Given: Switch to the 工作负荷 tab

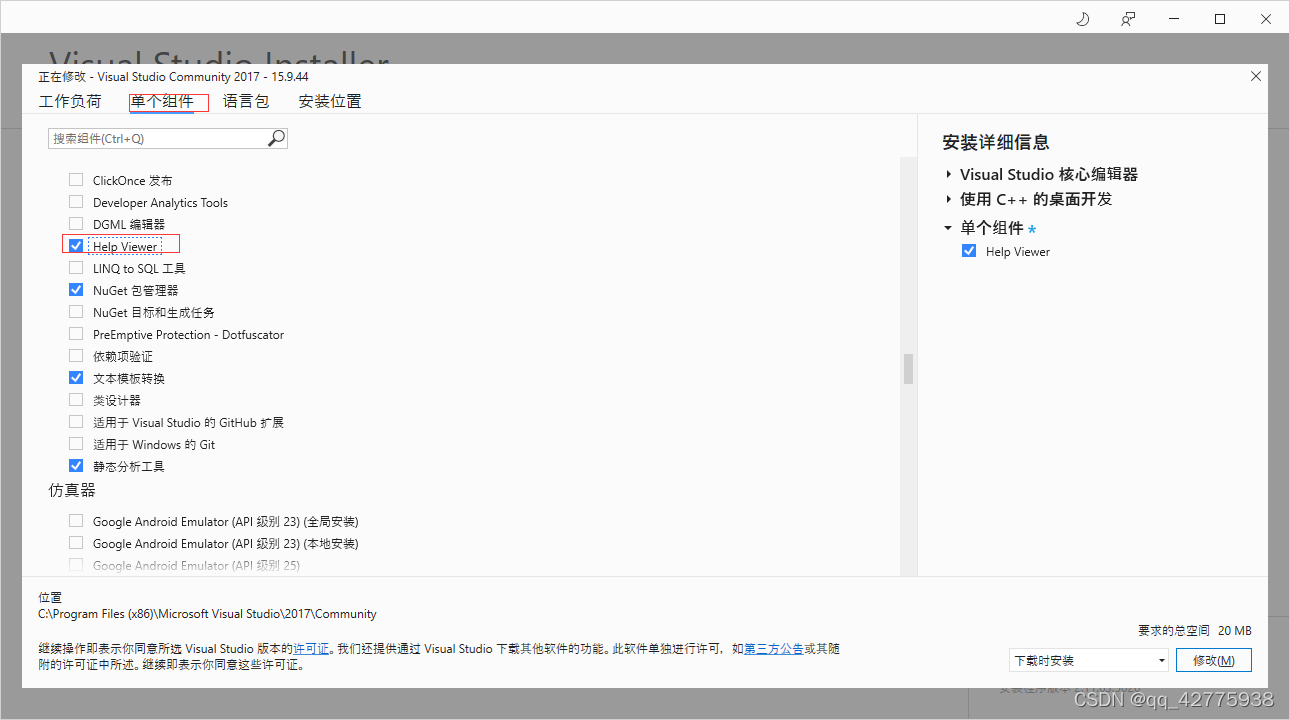Looking at the screenshot, I should (x=70, y=101).
